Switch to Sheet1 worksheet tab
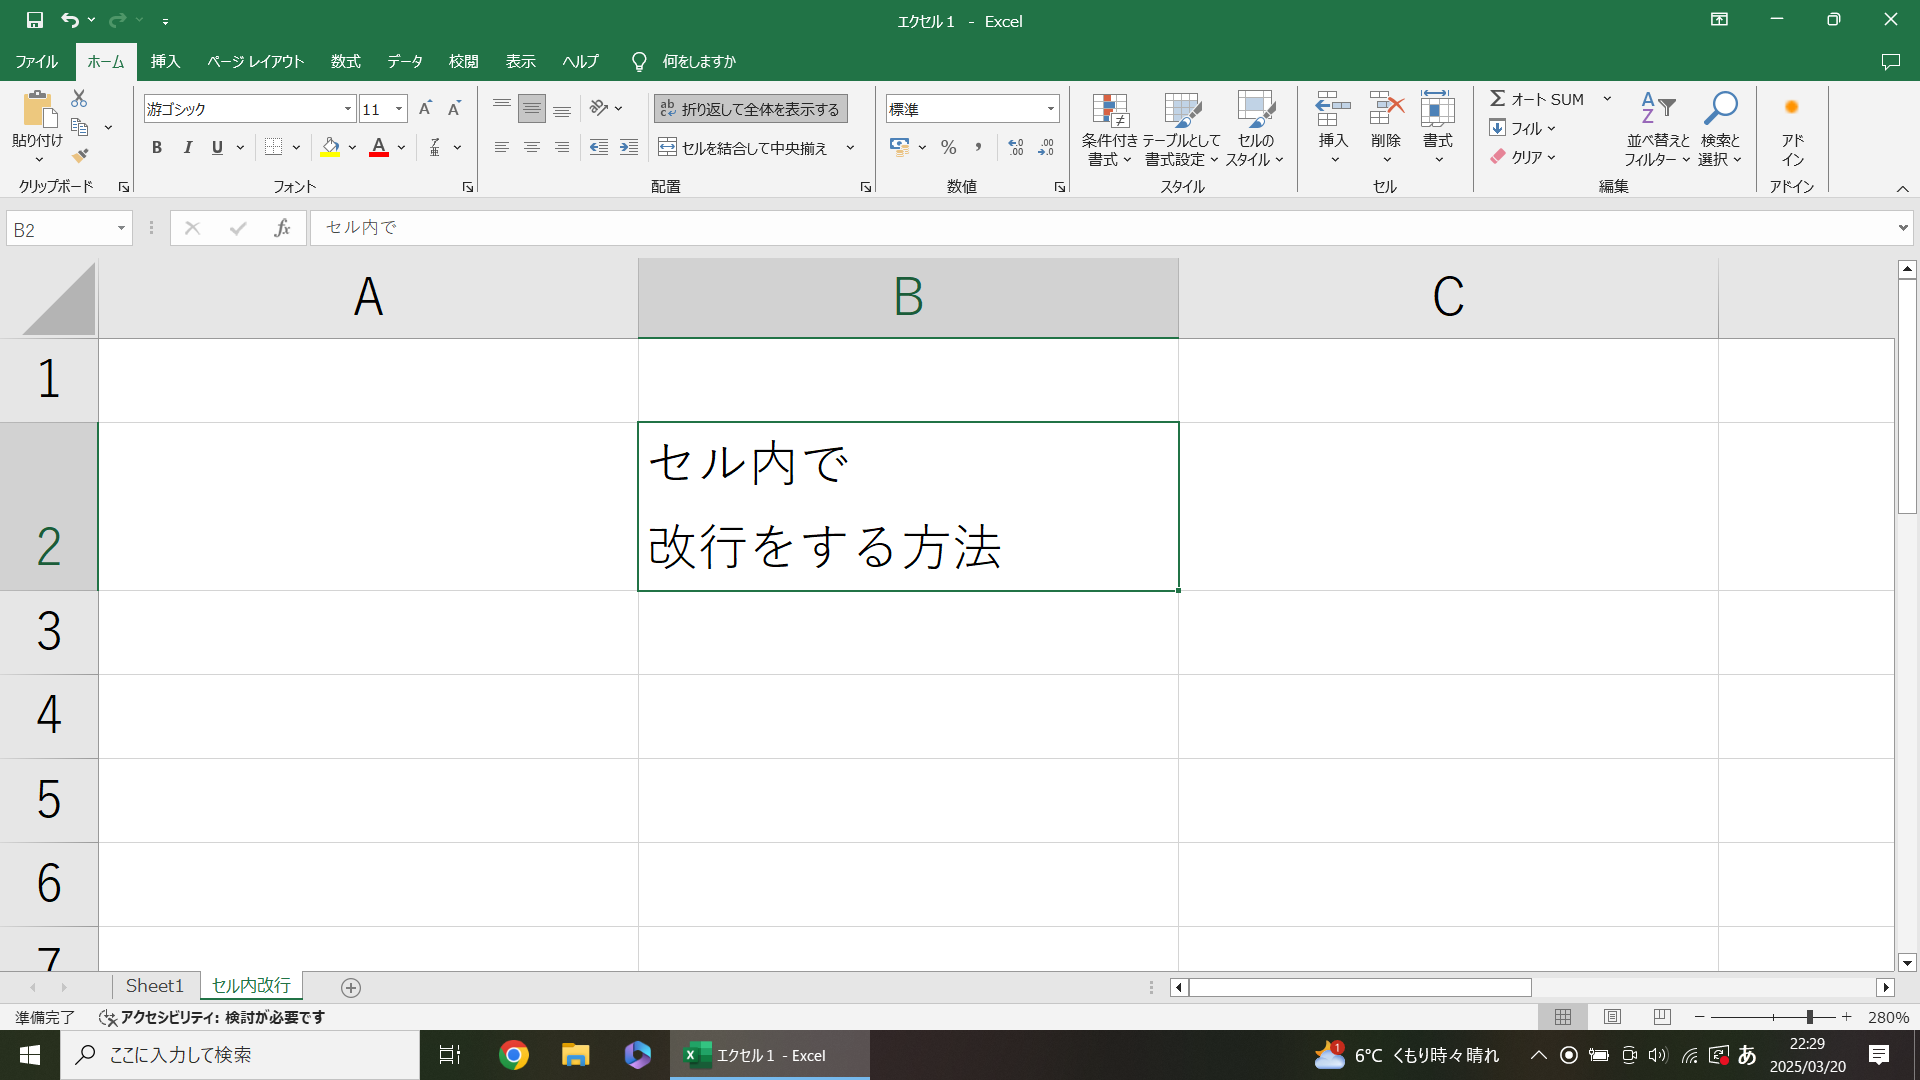Viewport: 1920px width, 1080px height. (155, 986)
